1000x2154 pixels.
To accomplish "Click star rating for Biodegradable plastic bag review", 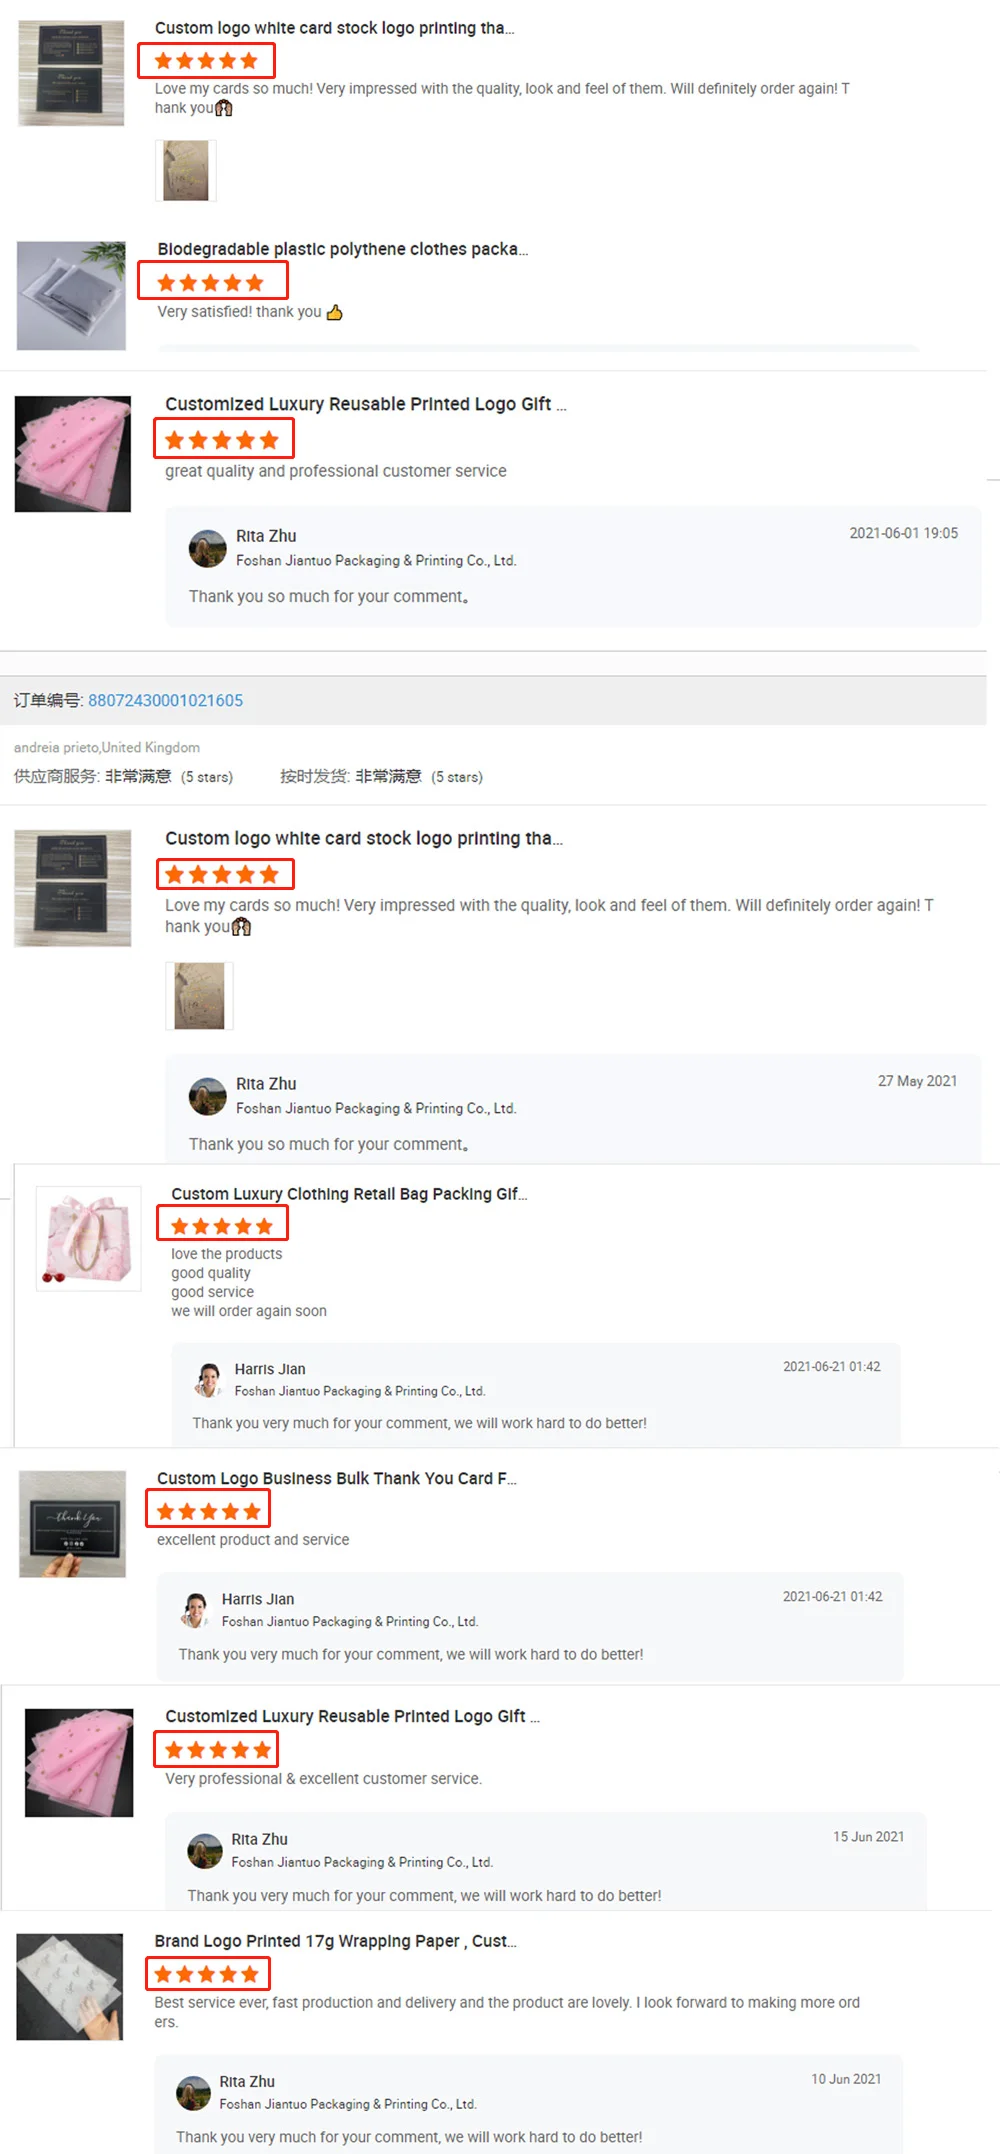I will coord(212,281).
